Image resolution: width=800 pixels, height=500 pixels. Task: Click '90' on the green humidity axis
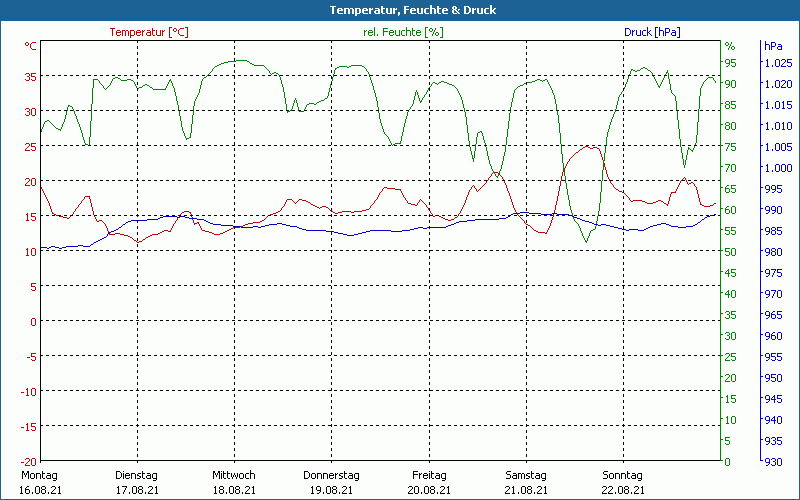731,84
